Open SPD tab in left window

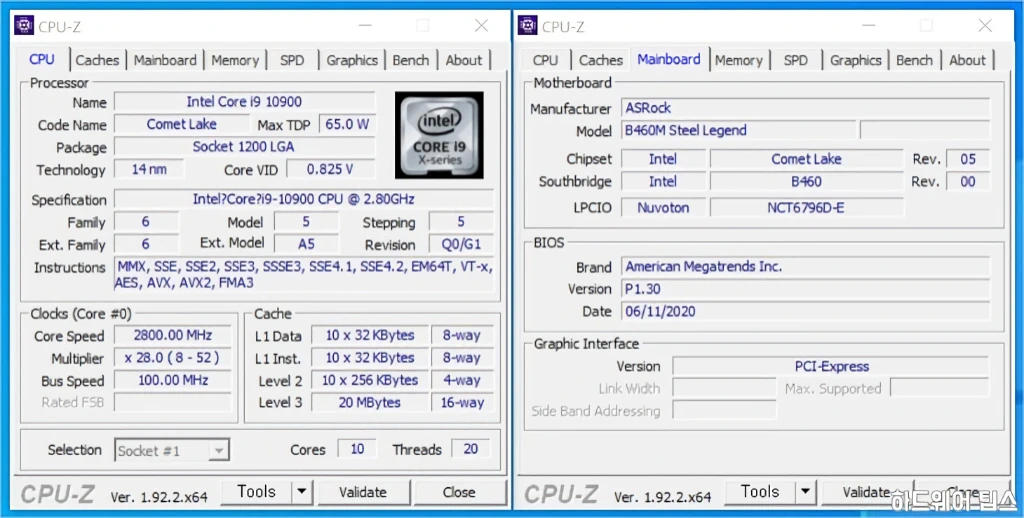pos(292,60)
